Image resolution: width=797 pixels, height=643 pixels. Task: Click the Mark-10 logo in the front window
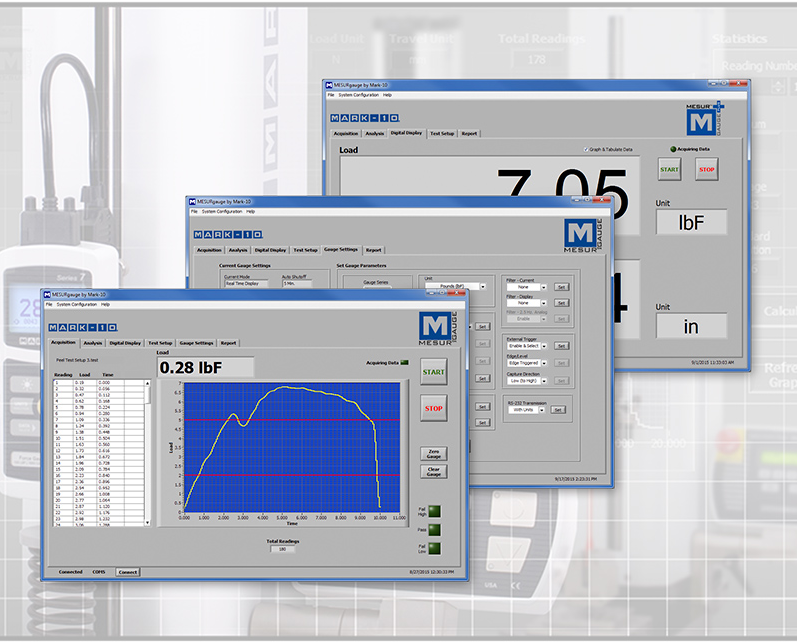[x=83, y=327]
